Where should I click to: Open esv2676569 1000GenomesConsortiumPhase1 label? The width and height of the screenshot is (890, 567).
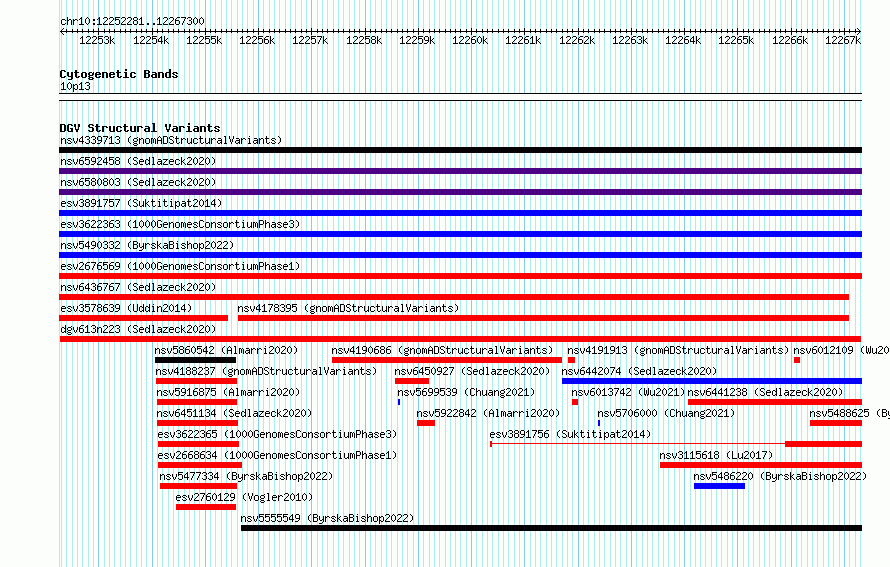(x=180, y=266)
